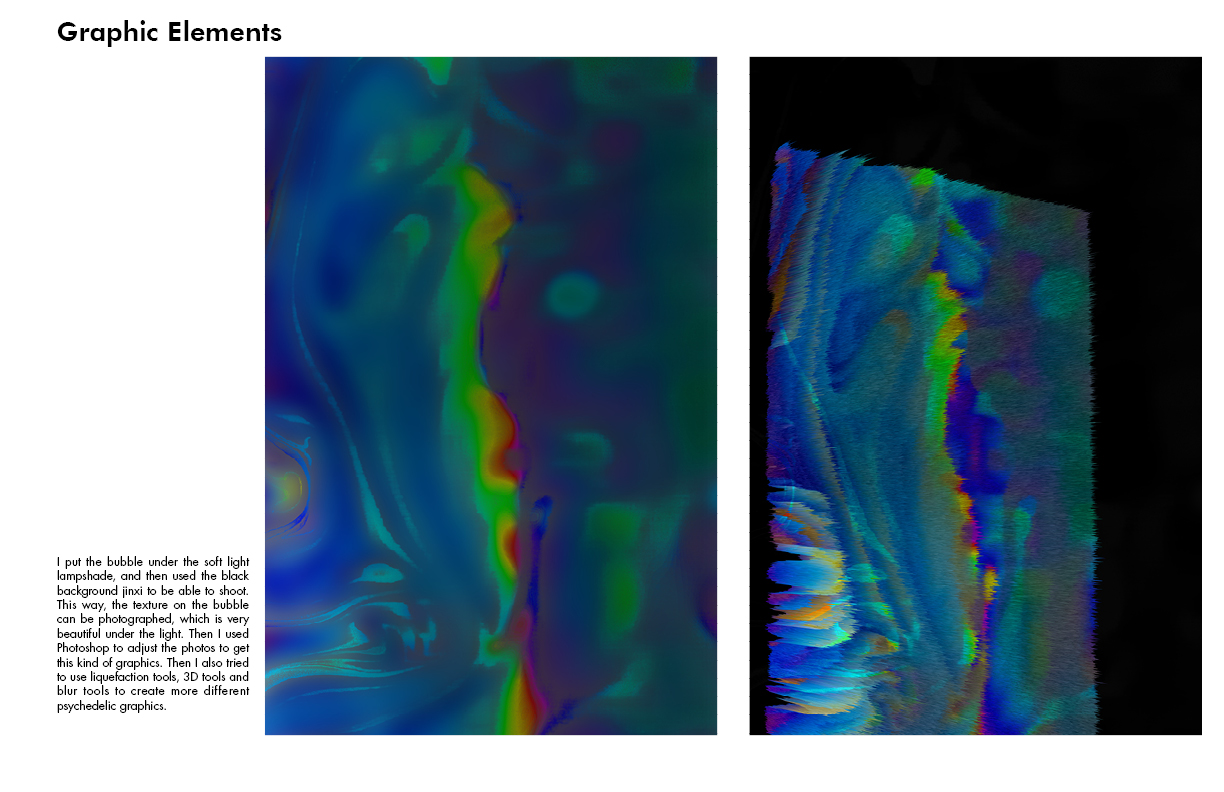Click the words "psychedelic graphics" ending the paragraph
This screenshot has width=1224, height=792.
tap(111, 706)
